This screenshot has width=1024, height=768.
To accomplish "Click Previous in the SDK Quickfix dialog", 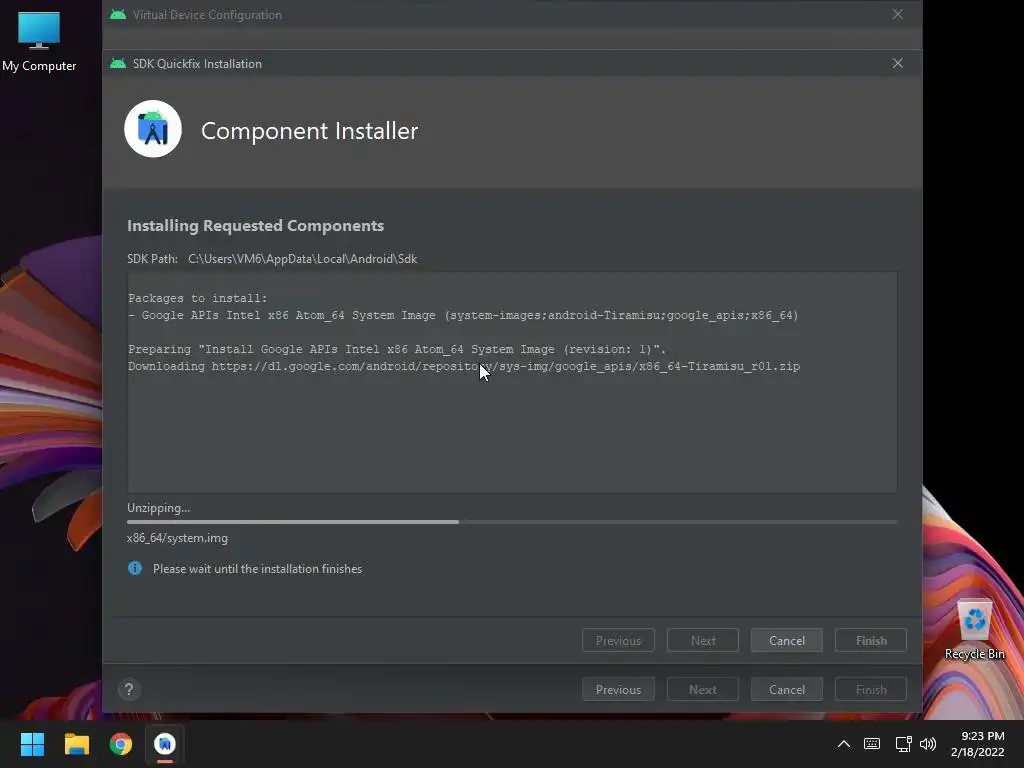I will (x=618, y=641).
